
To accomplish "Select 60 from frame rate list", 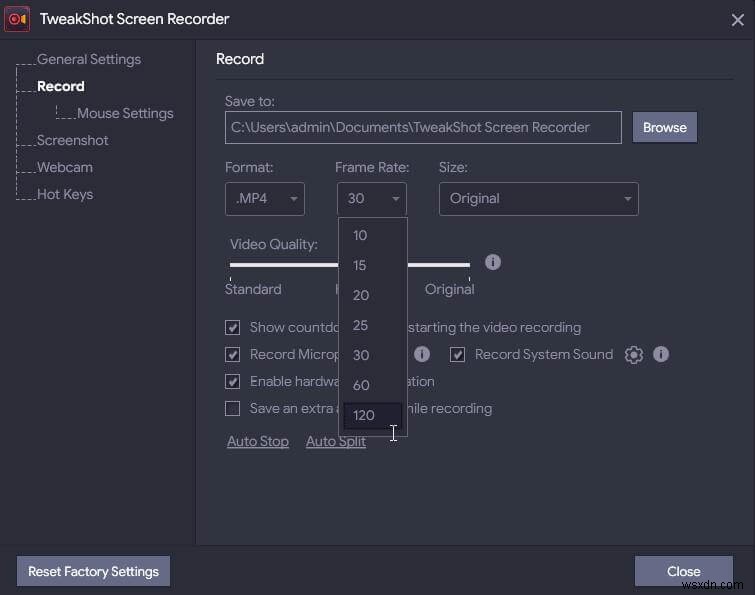I will 362,385.
